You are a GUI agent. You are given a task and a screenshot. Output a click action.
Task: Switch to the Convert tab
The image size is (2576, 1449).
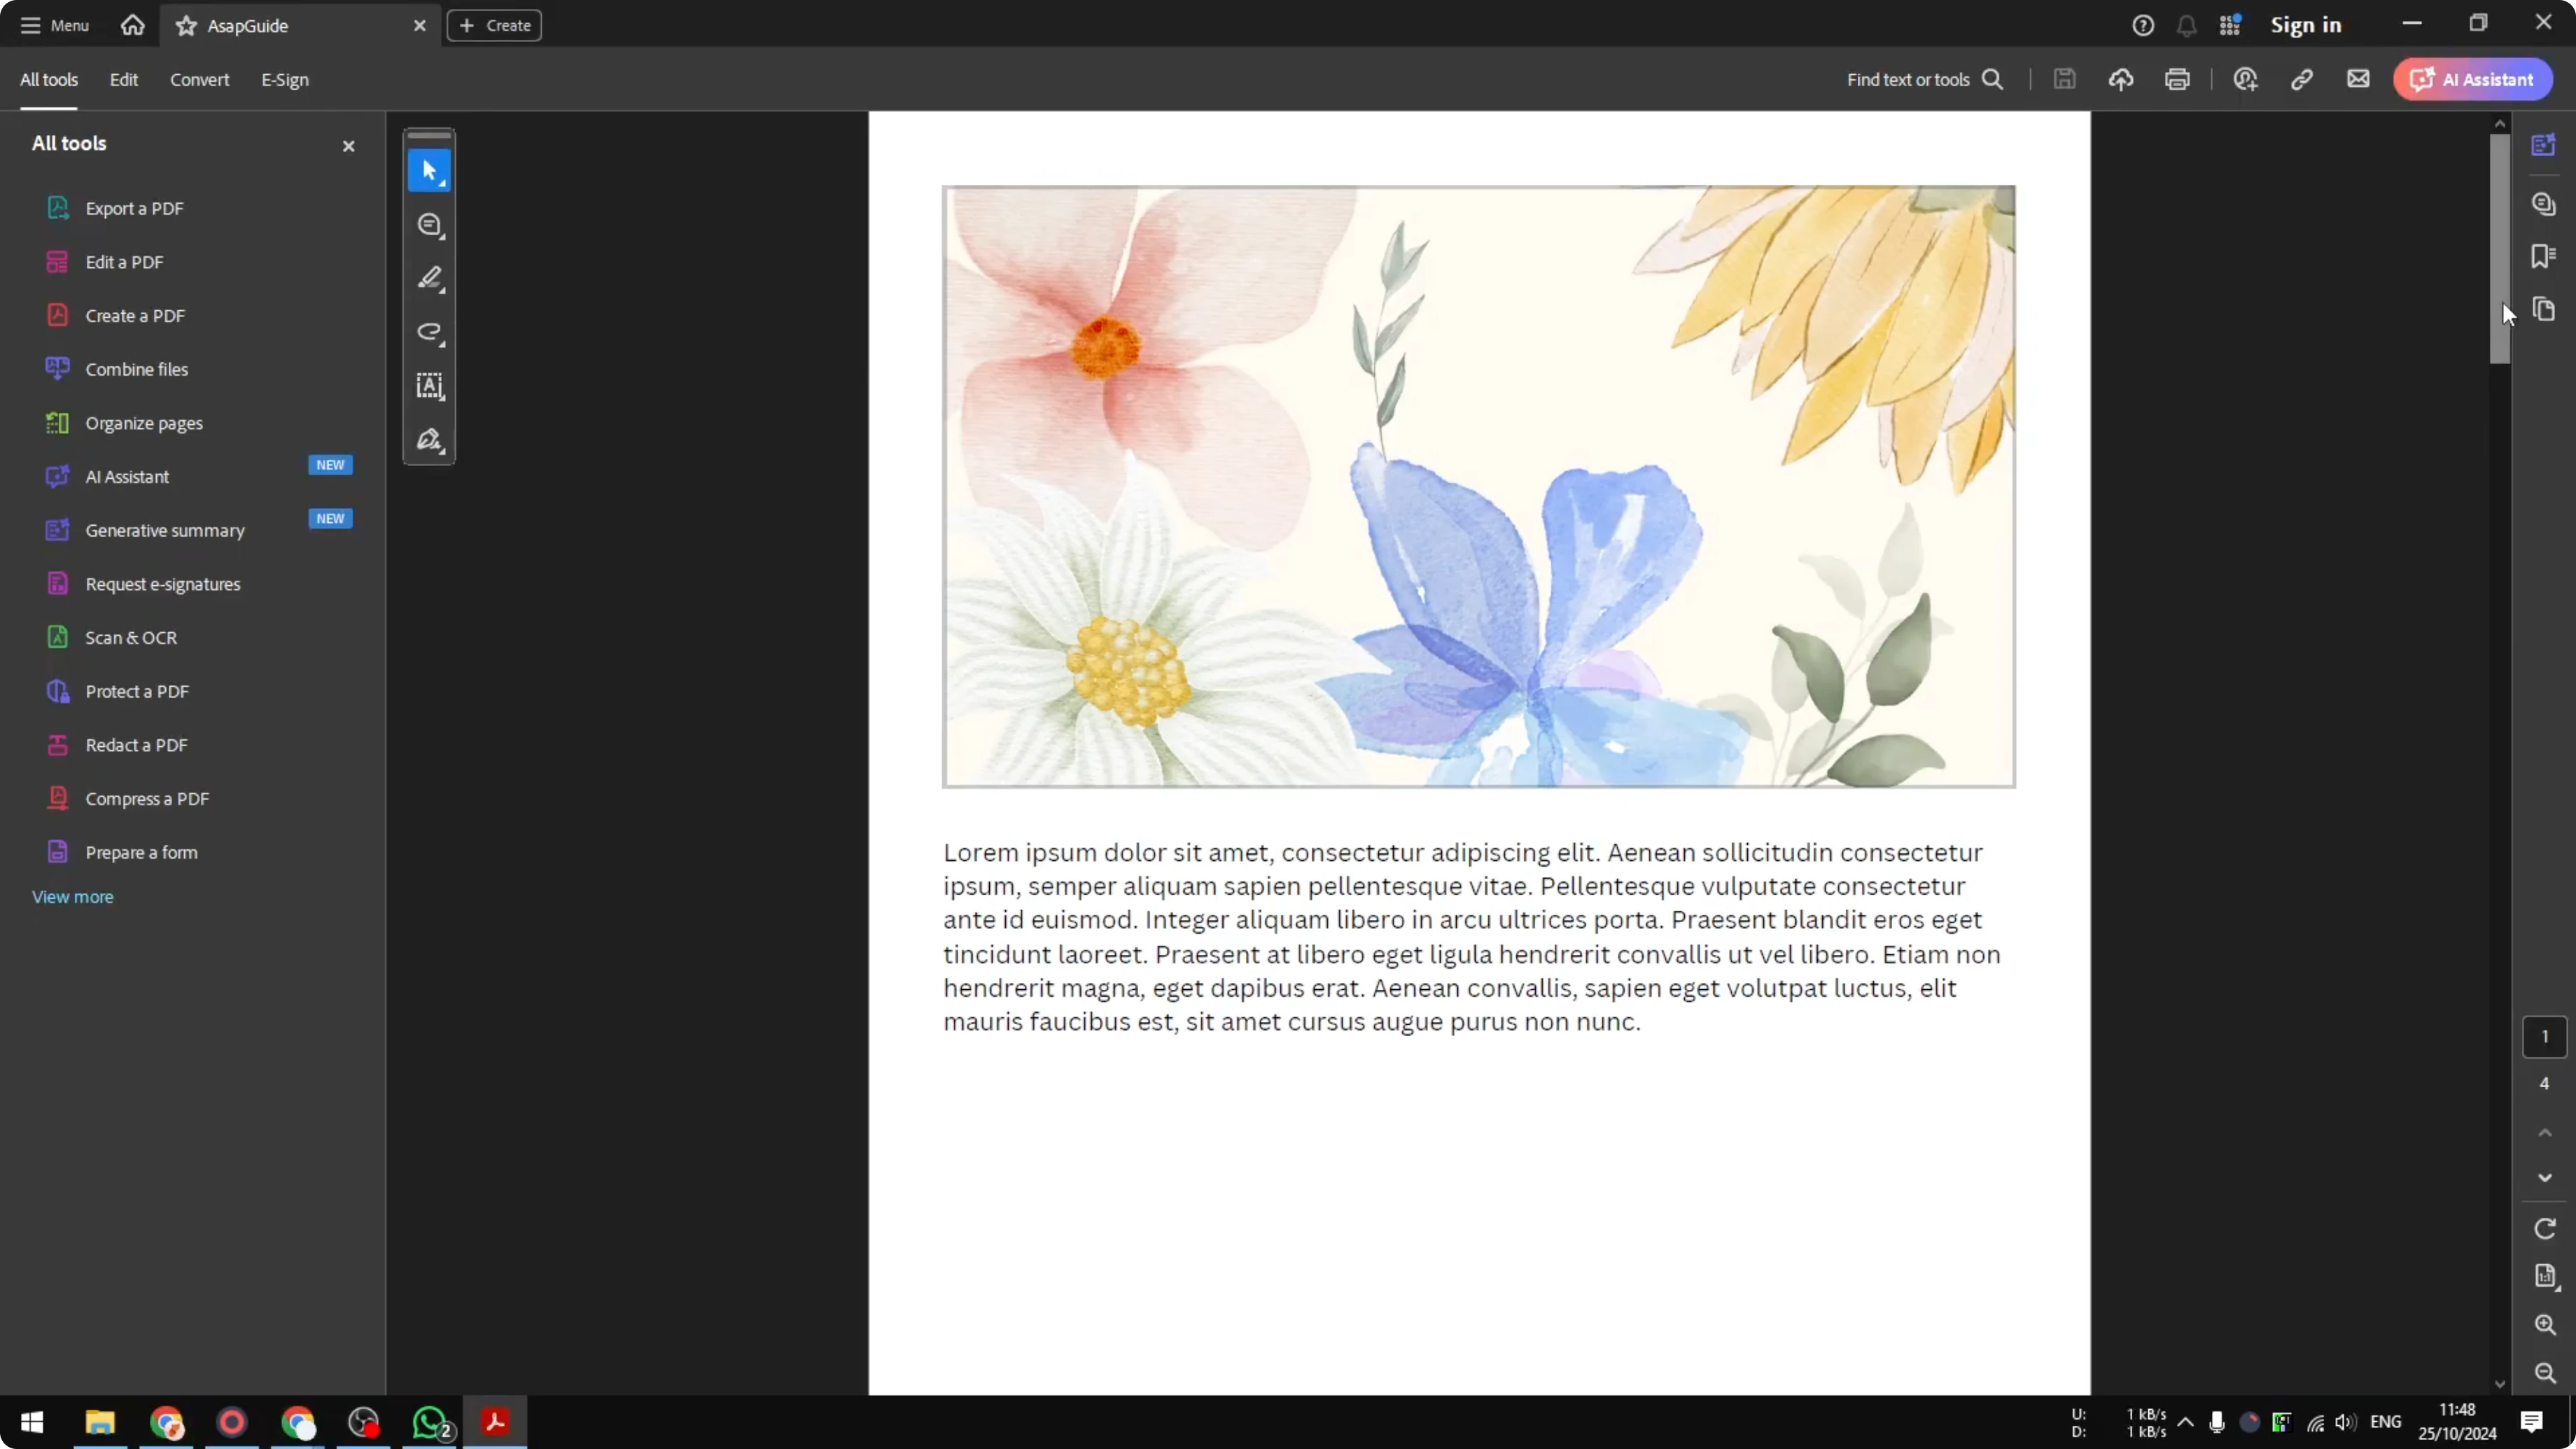(199, 80)
